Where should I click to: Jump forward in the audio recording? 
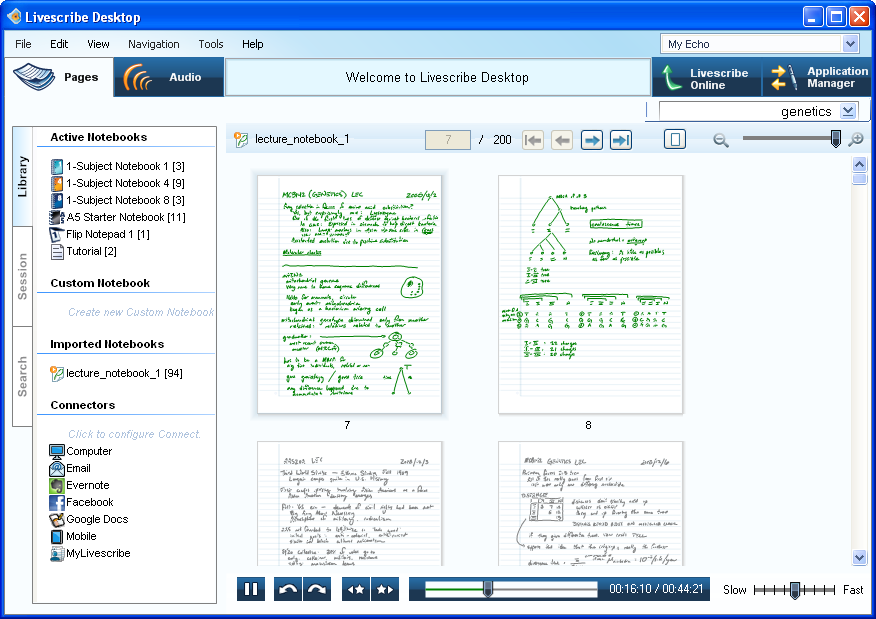coord(317,589)
